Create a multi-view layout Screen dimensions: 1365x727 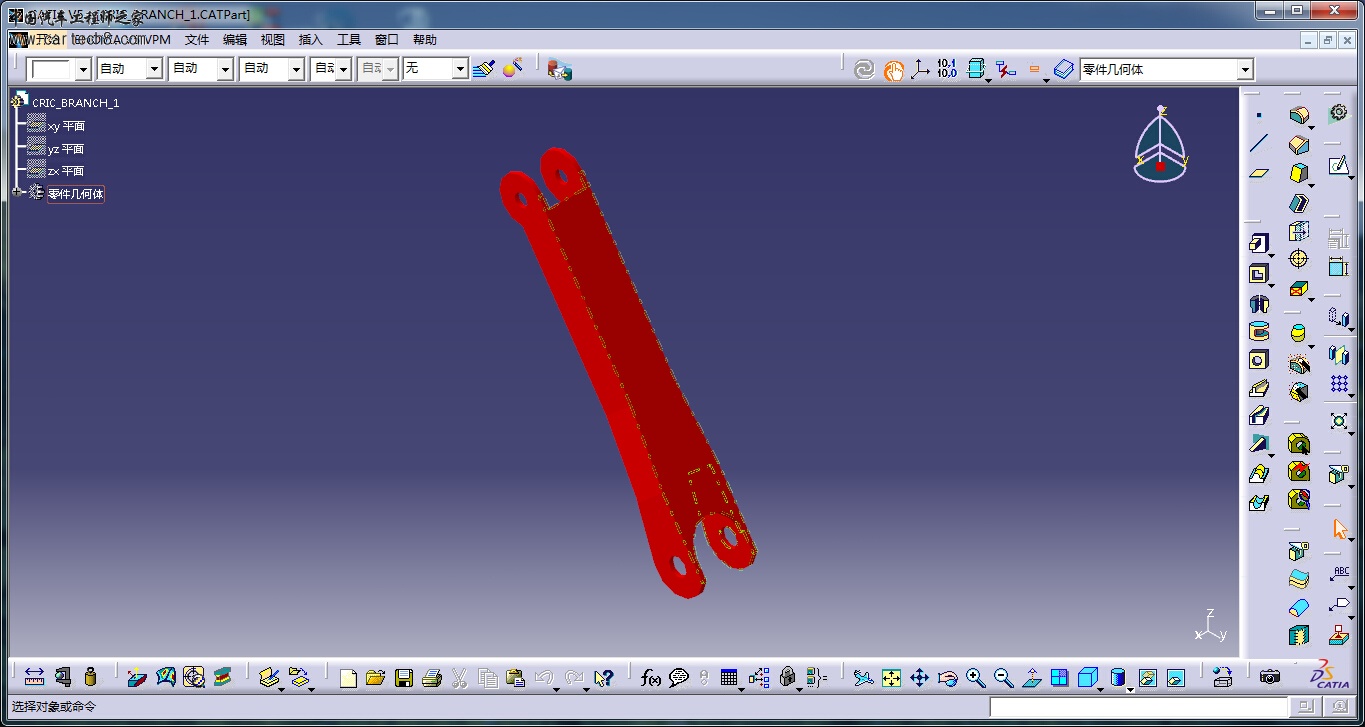[x=1059, y=678]
